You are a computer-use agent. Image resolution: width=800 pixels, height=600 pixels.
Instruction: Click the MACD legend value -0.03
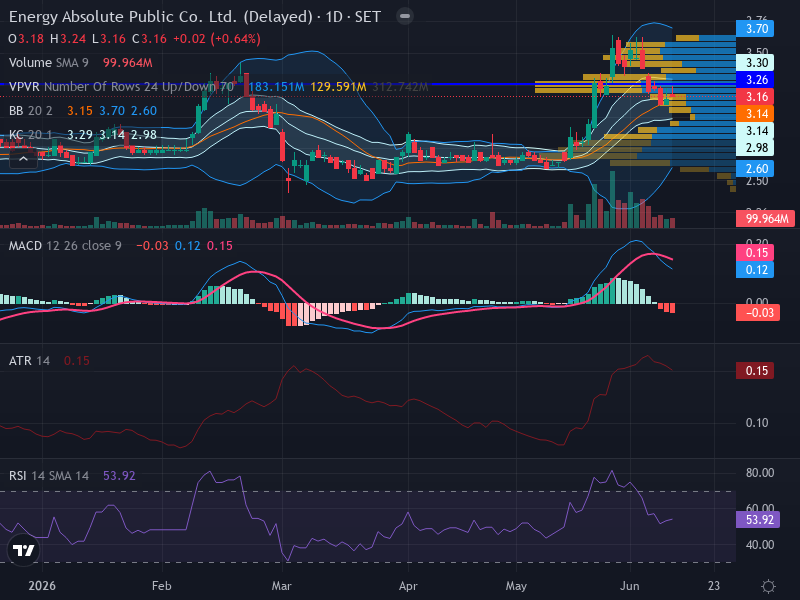pyautogui.click(x=152, y=246)
